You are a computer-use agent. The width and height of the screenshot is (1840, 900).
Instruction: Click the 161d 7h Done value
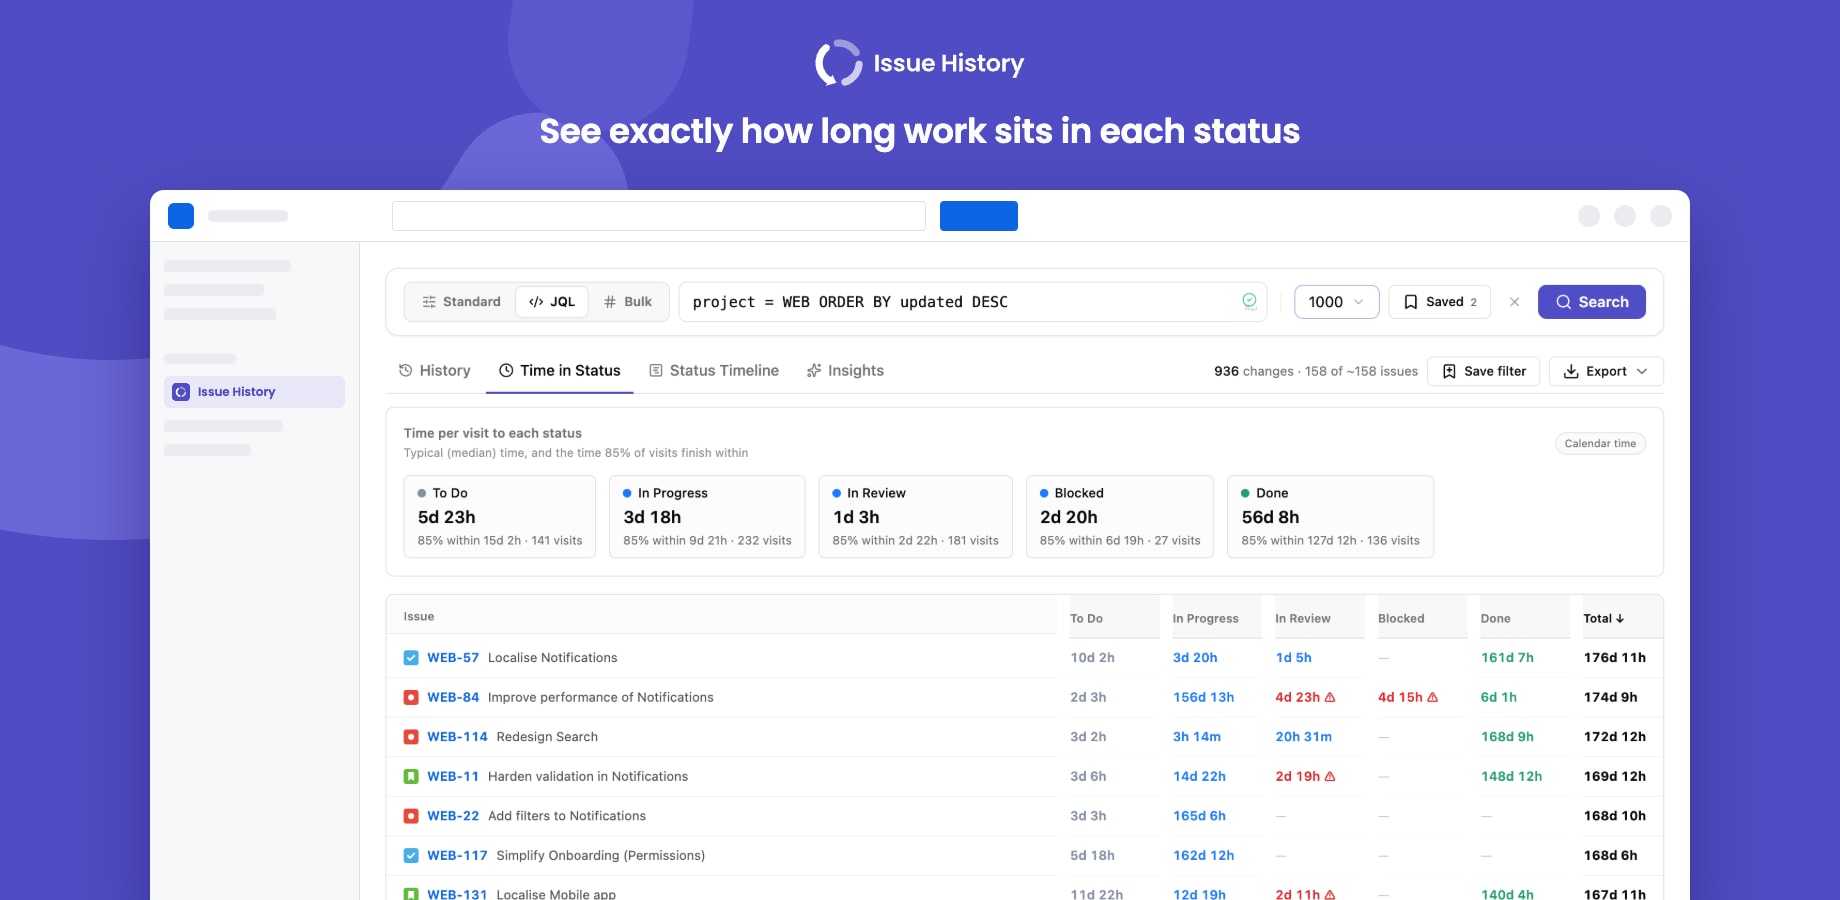click(1507, 657)
